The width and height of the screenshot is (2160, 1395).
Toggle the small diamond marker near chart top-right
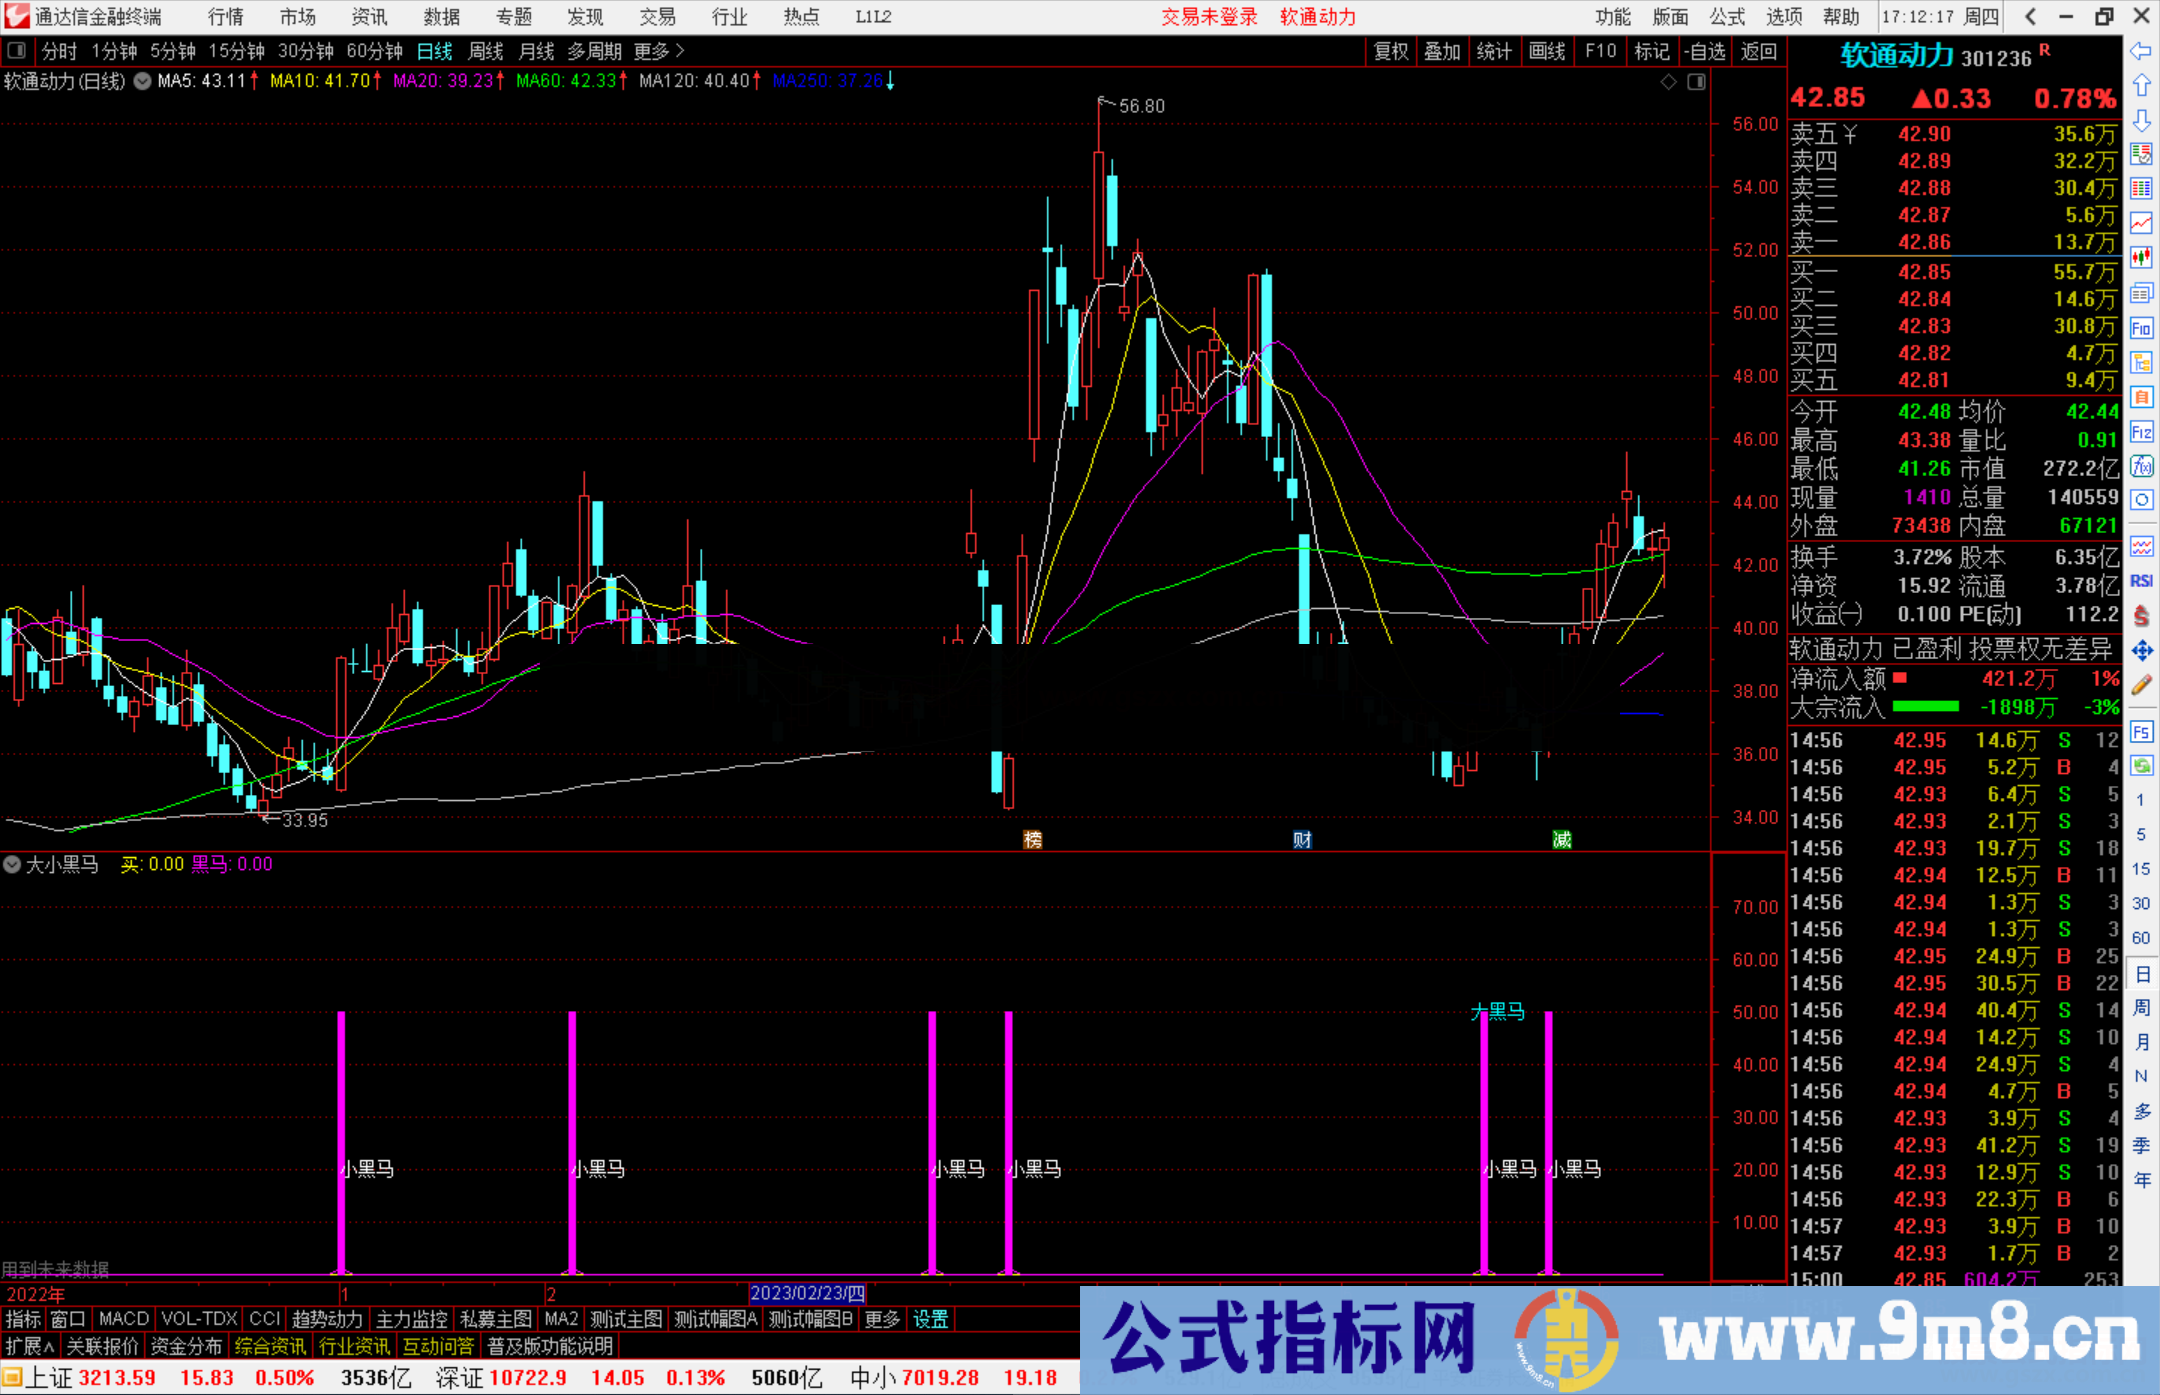[1668, 82]
